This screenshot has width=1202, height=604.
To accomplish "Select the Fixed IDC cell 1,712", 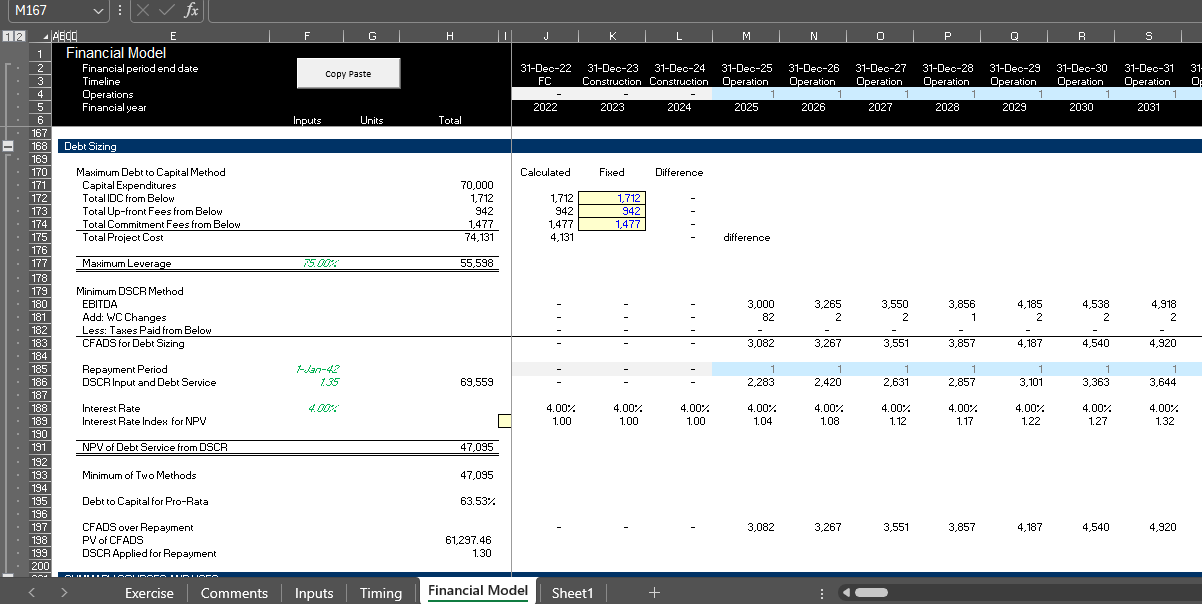I will pos(612,198).
